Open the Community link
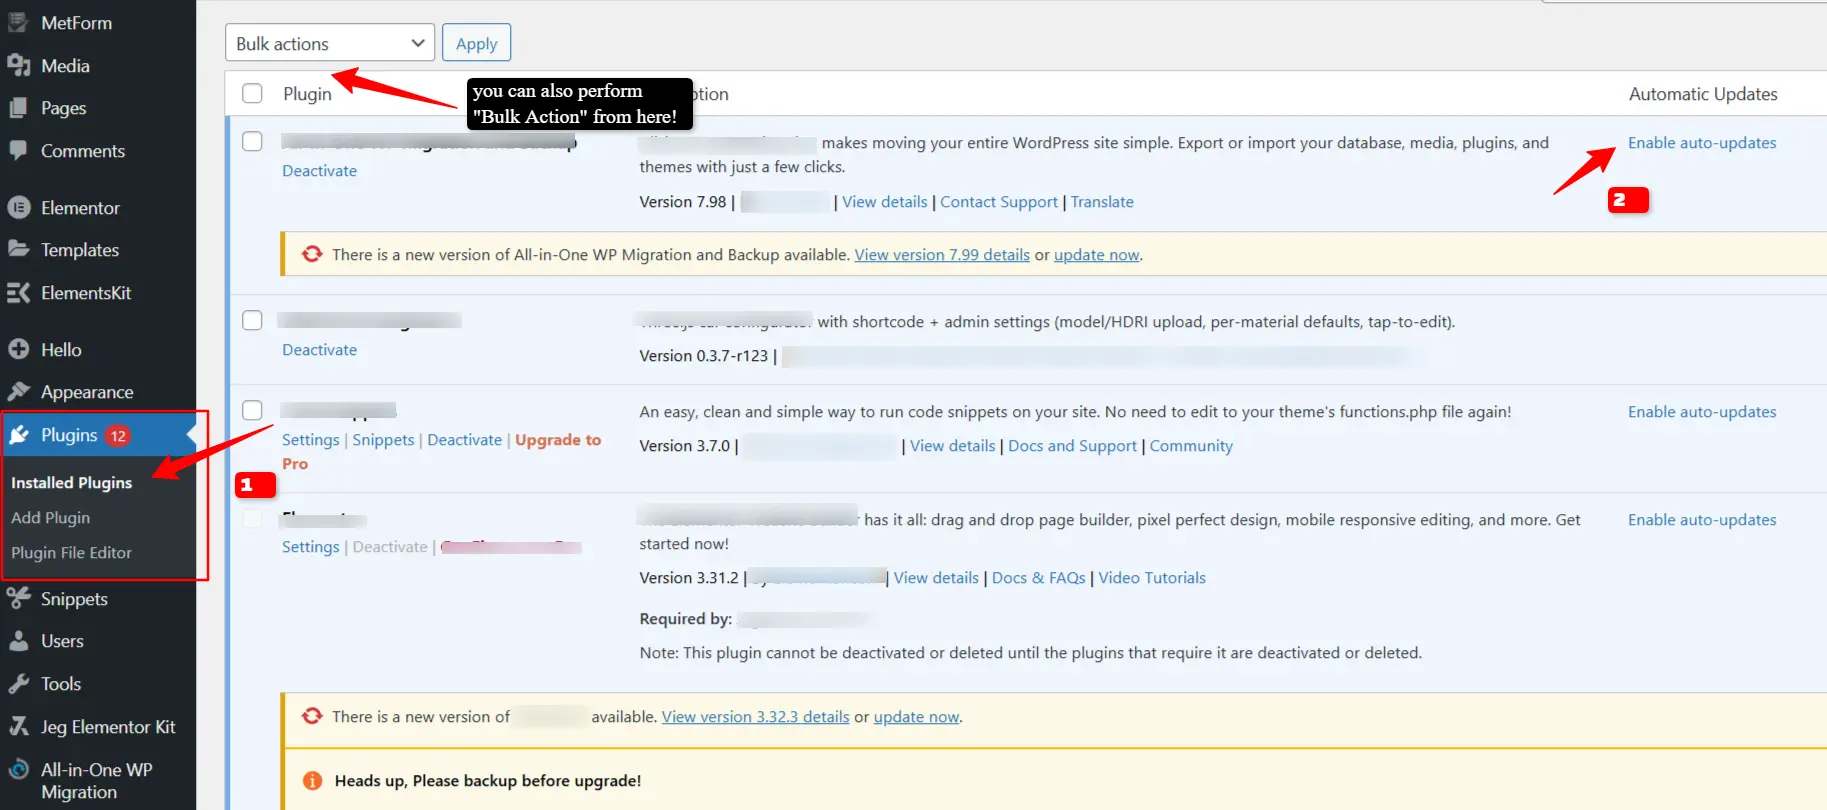This screenshot has height=810, width=1827. (x=1191, y=446)
